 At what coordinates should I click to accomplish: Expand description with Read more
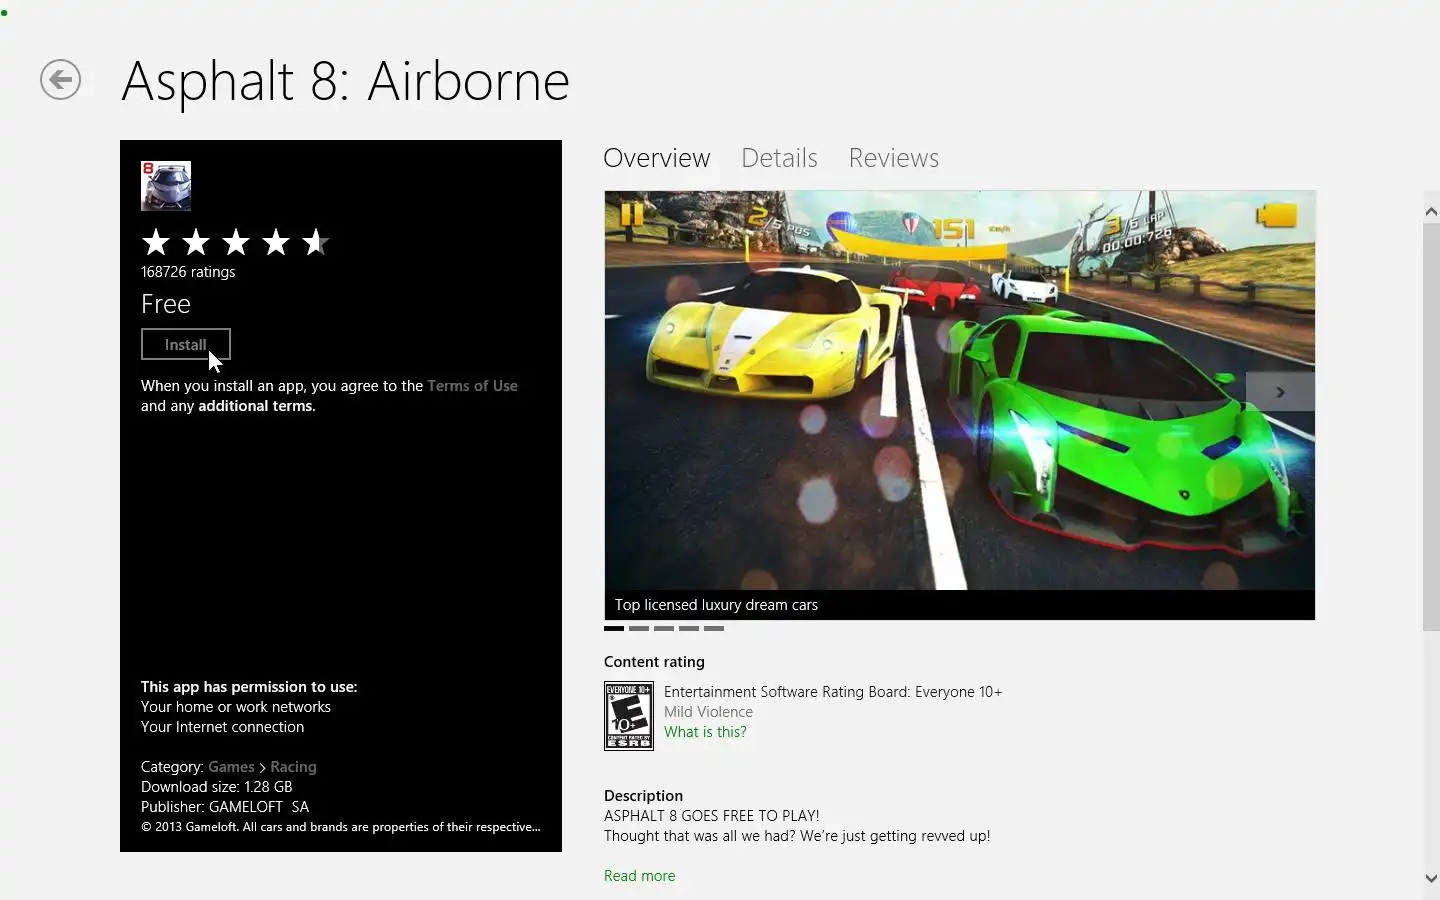coord(640,876)
